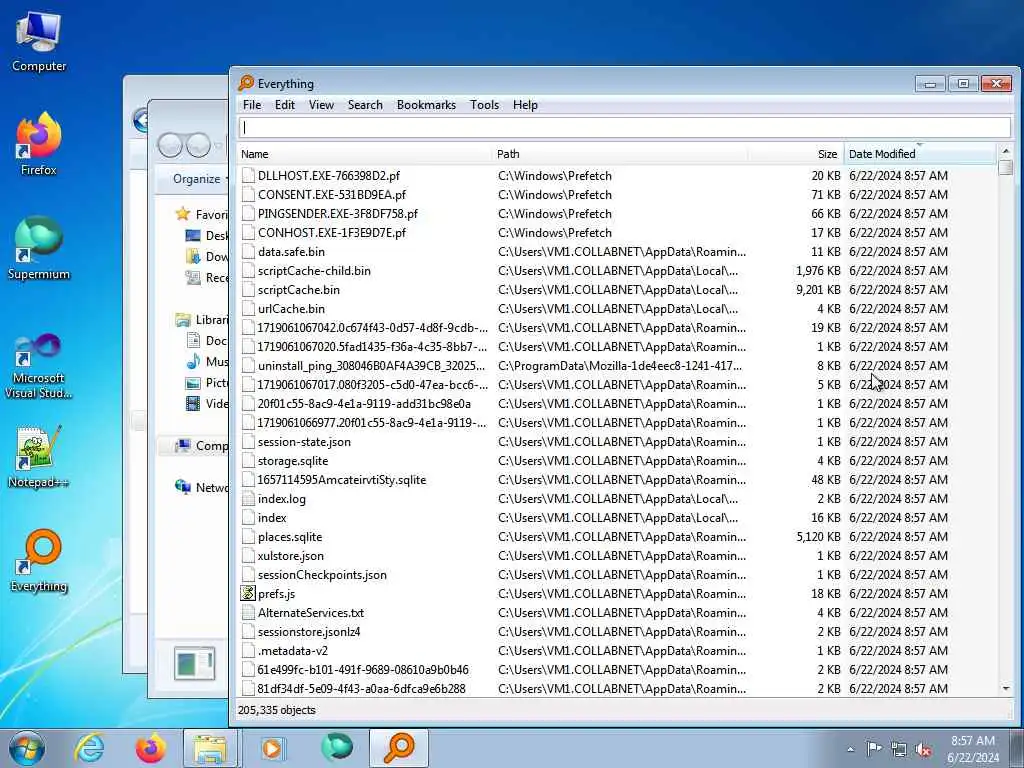Click the Windows Start button

coord(26,748)
